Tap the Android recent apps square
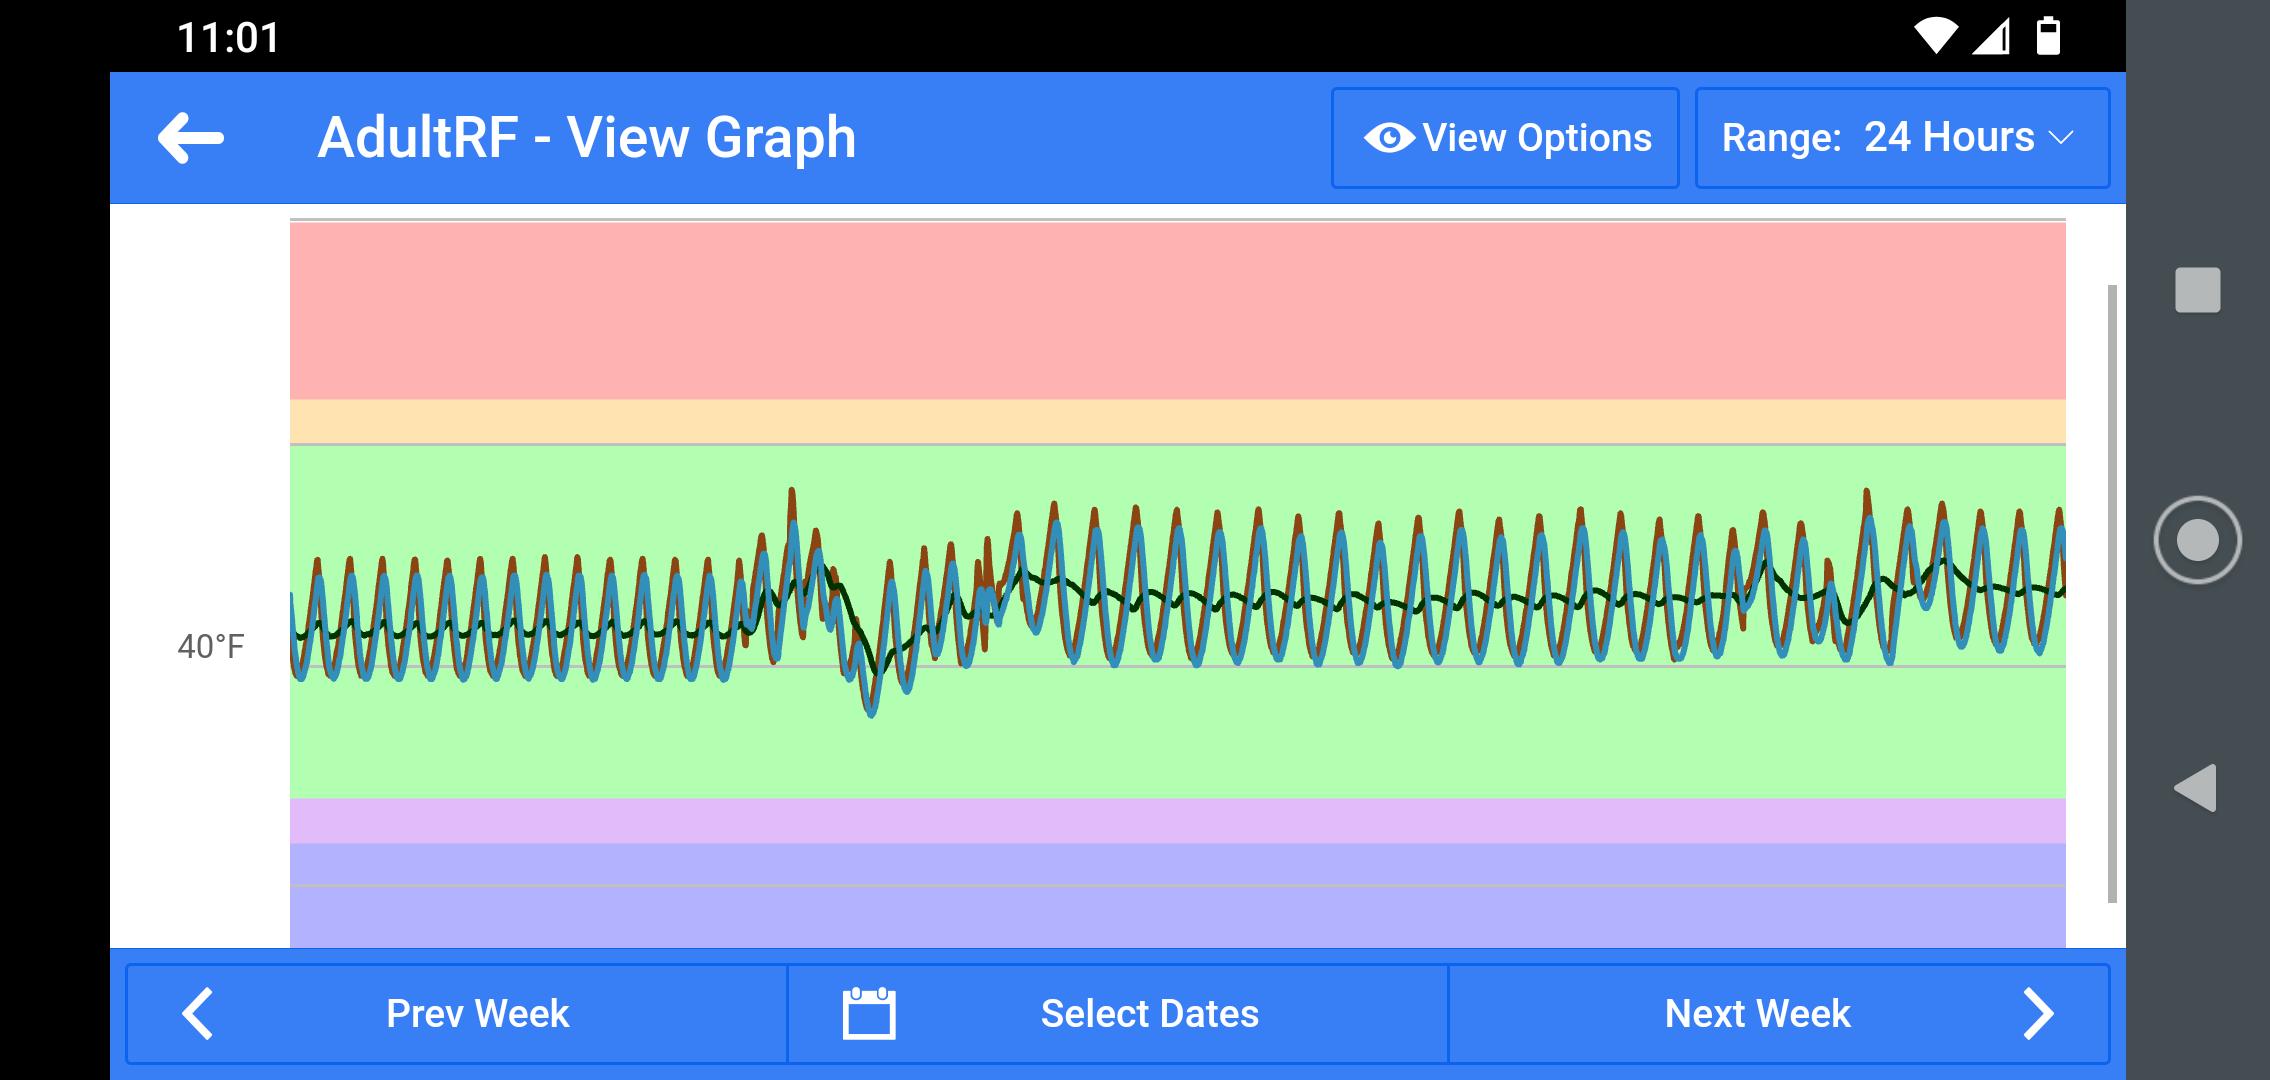Image resolution: width=2270 pixels, height=1080 pixels. coord(2197,290)
